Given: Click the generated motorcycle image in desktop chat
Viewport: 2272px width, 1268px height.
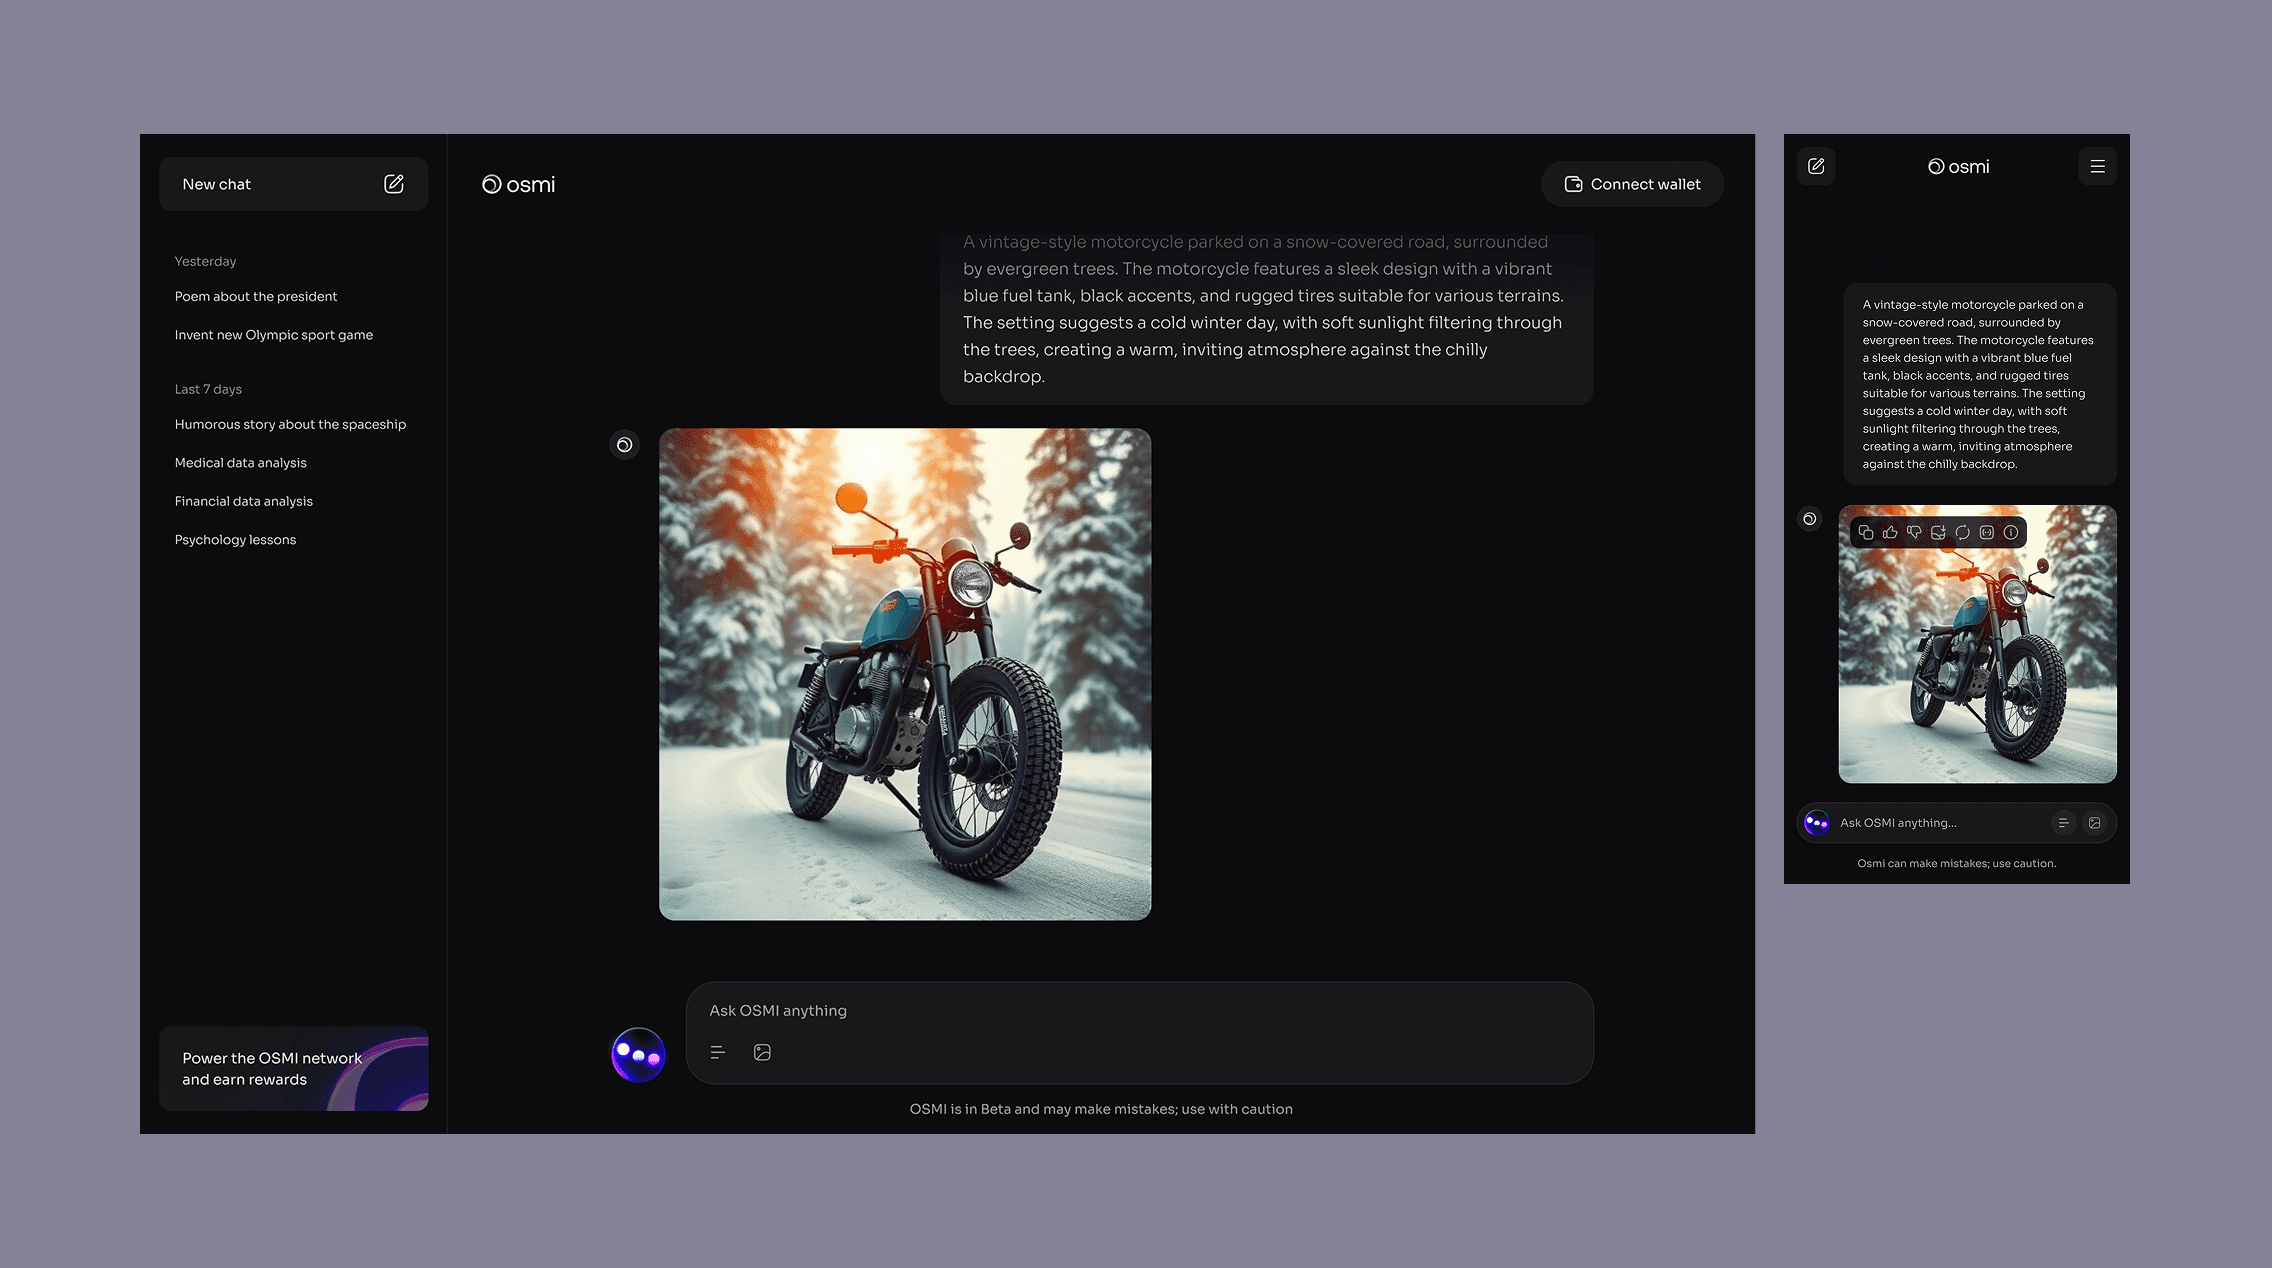Looking at the screenshot, I should [905, 674].
